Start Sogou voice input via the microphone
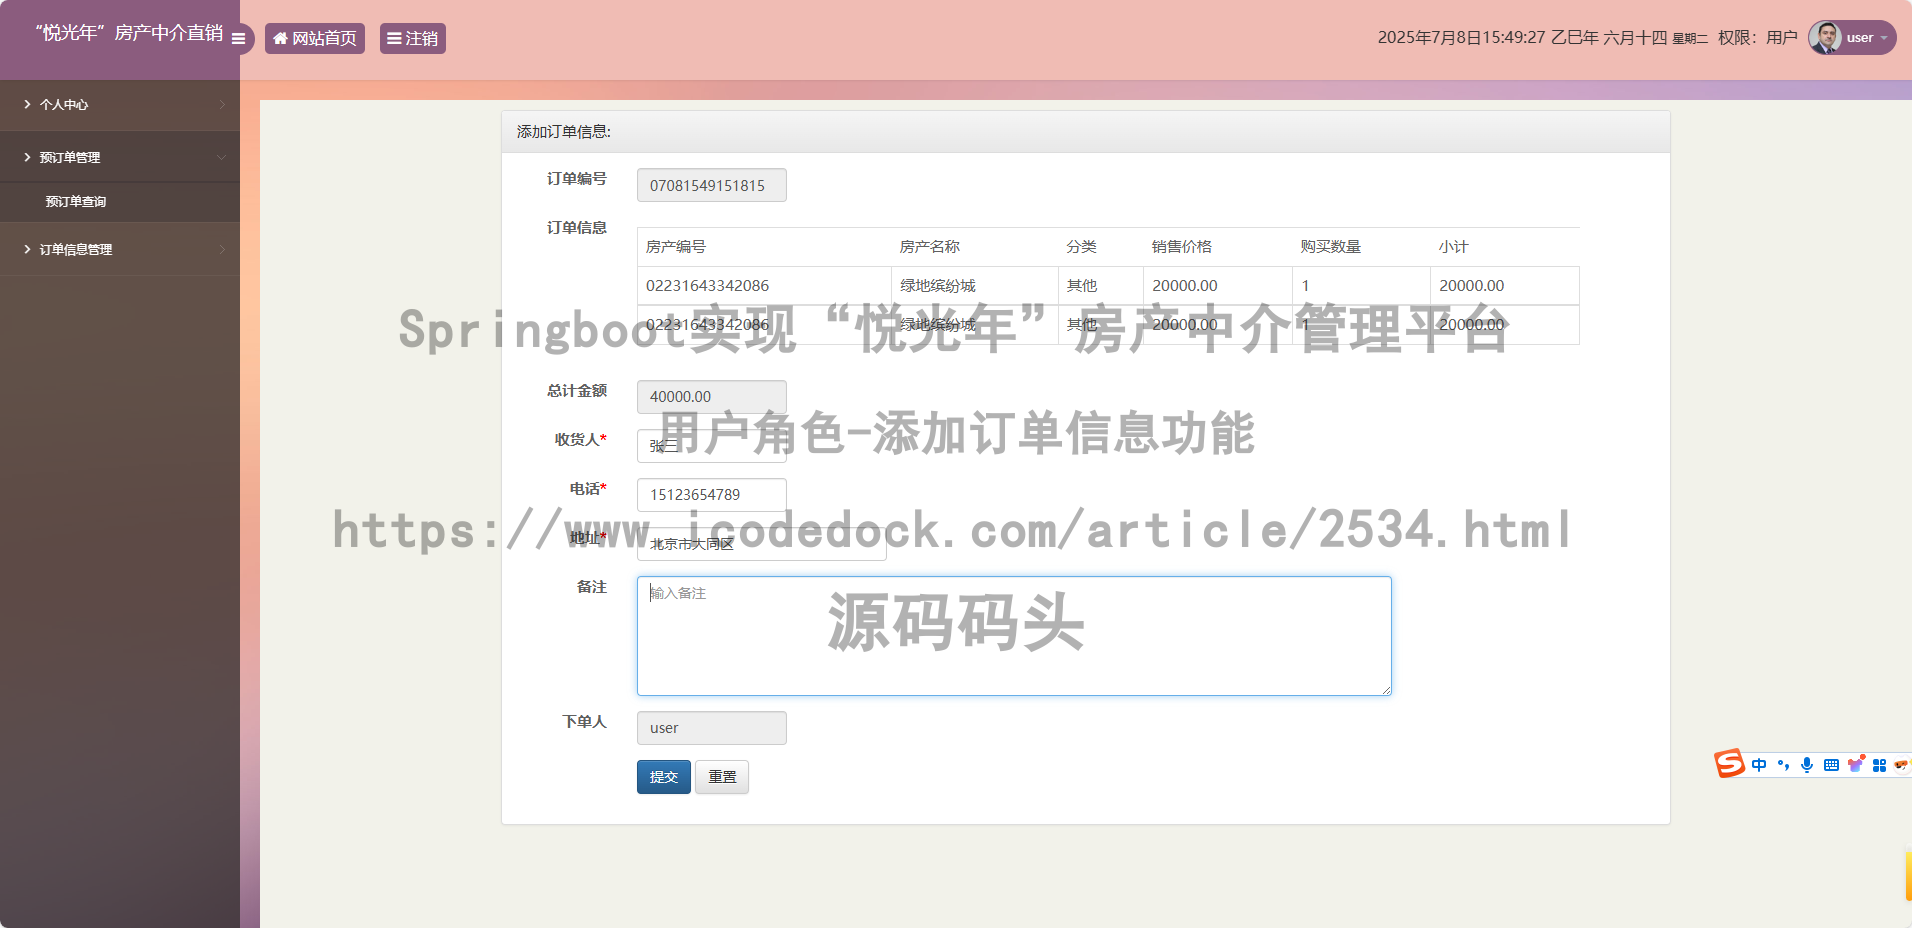This screenshot has width=1912, height=928. 1807,765
